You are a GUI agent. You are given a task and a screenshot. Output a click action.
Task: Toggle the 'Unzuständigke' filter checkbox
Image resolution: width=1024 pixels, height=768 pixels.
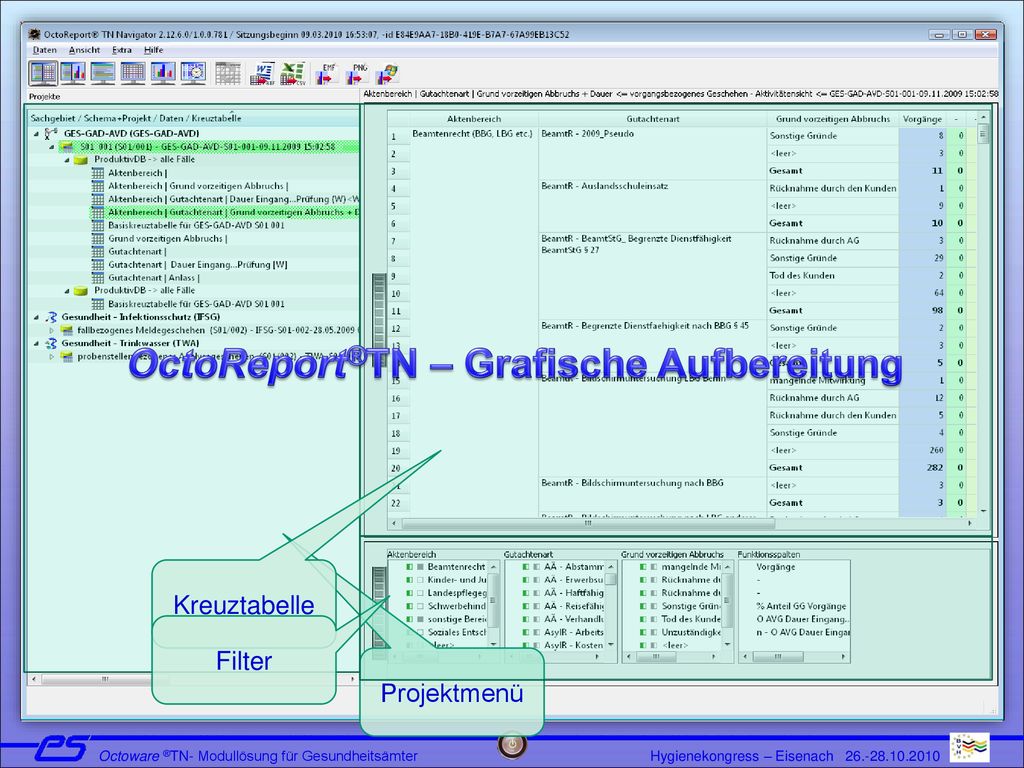click(x=654, y=632)
